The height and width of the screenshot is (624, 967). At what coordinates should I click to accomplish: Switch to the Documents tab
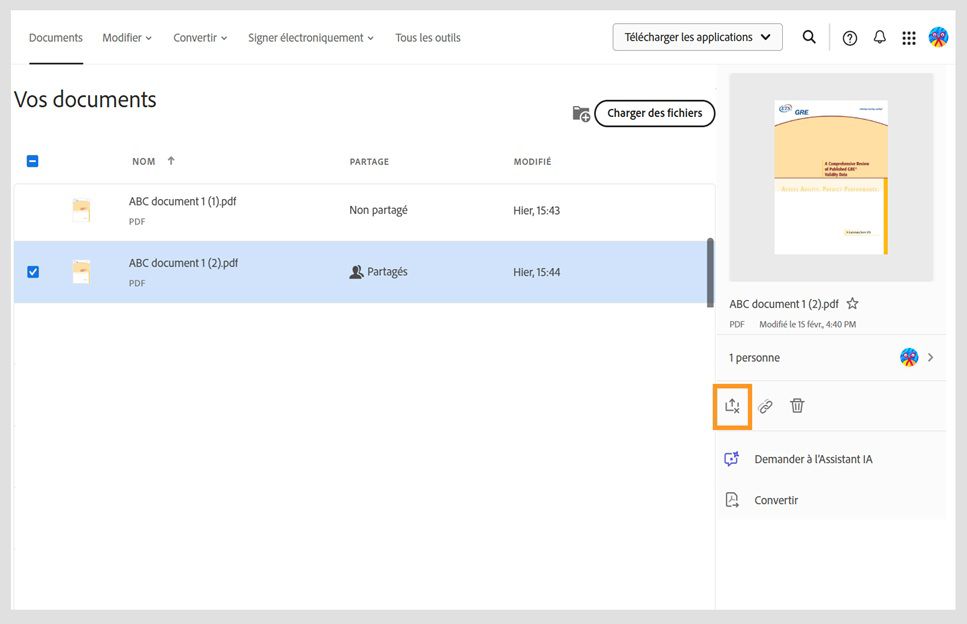point(56,38)
